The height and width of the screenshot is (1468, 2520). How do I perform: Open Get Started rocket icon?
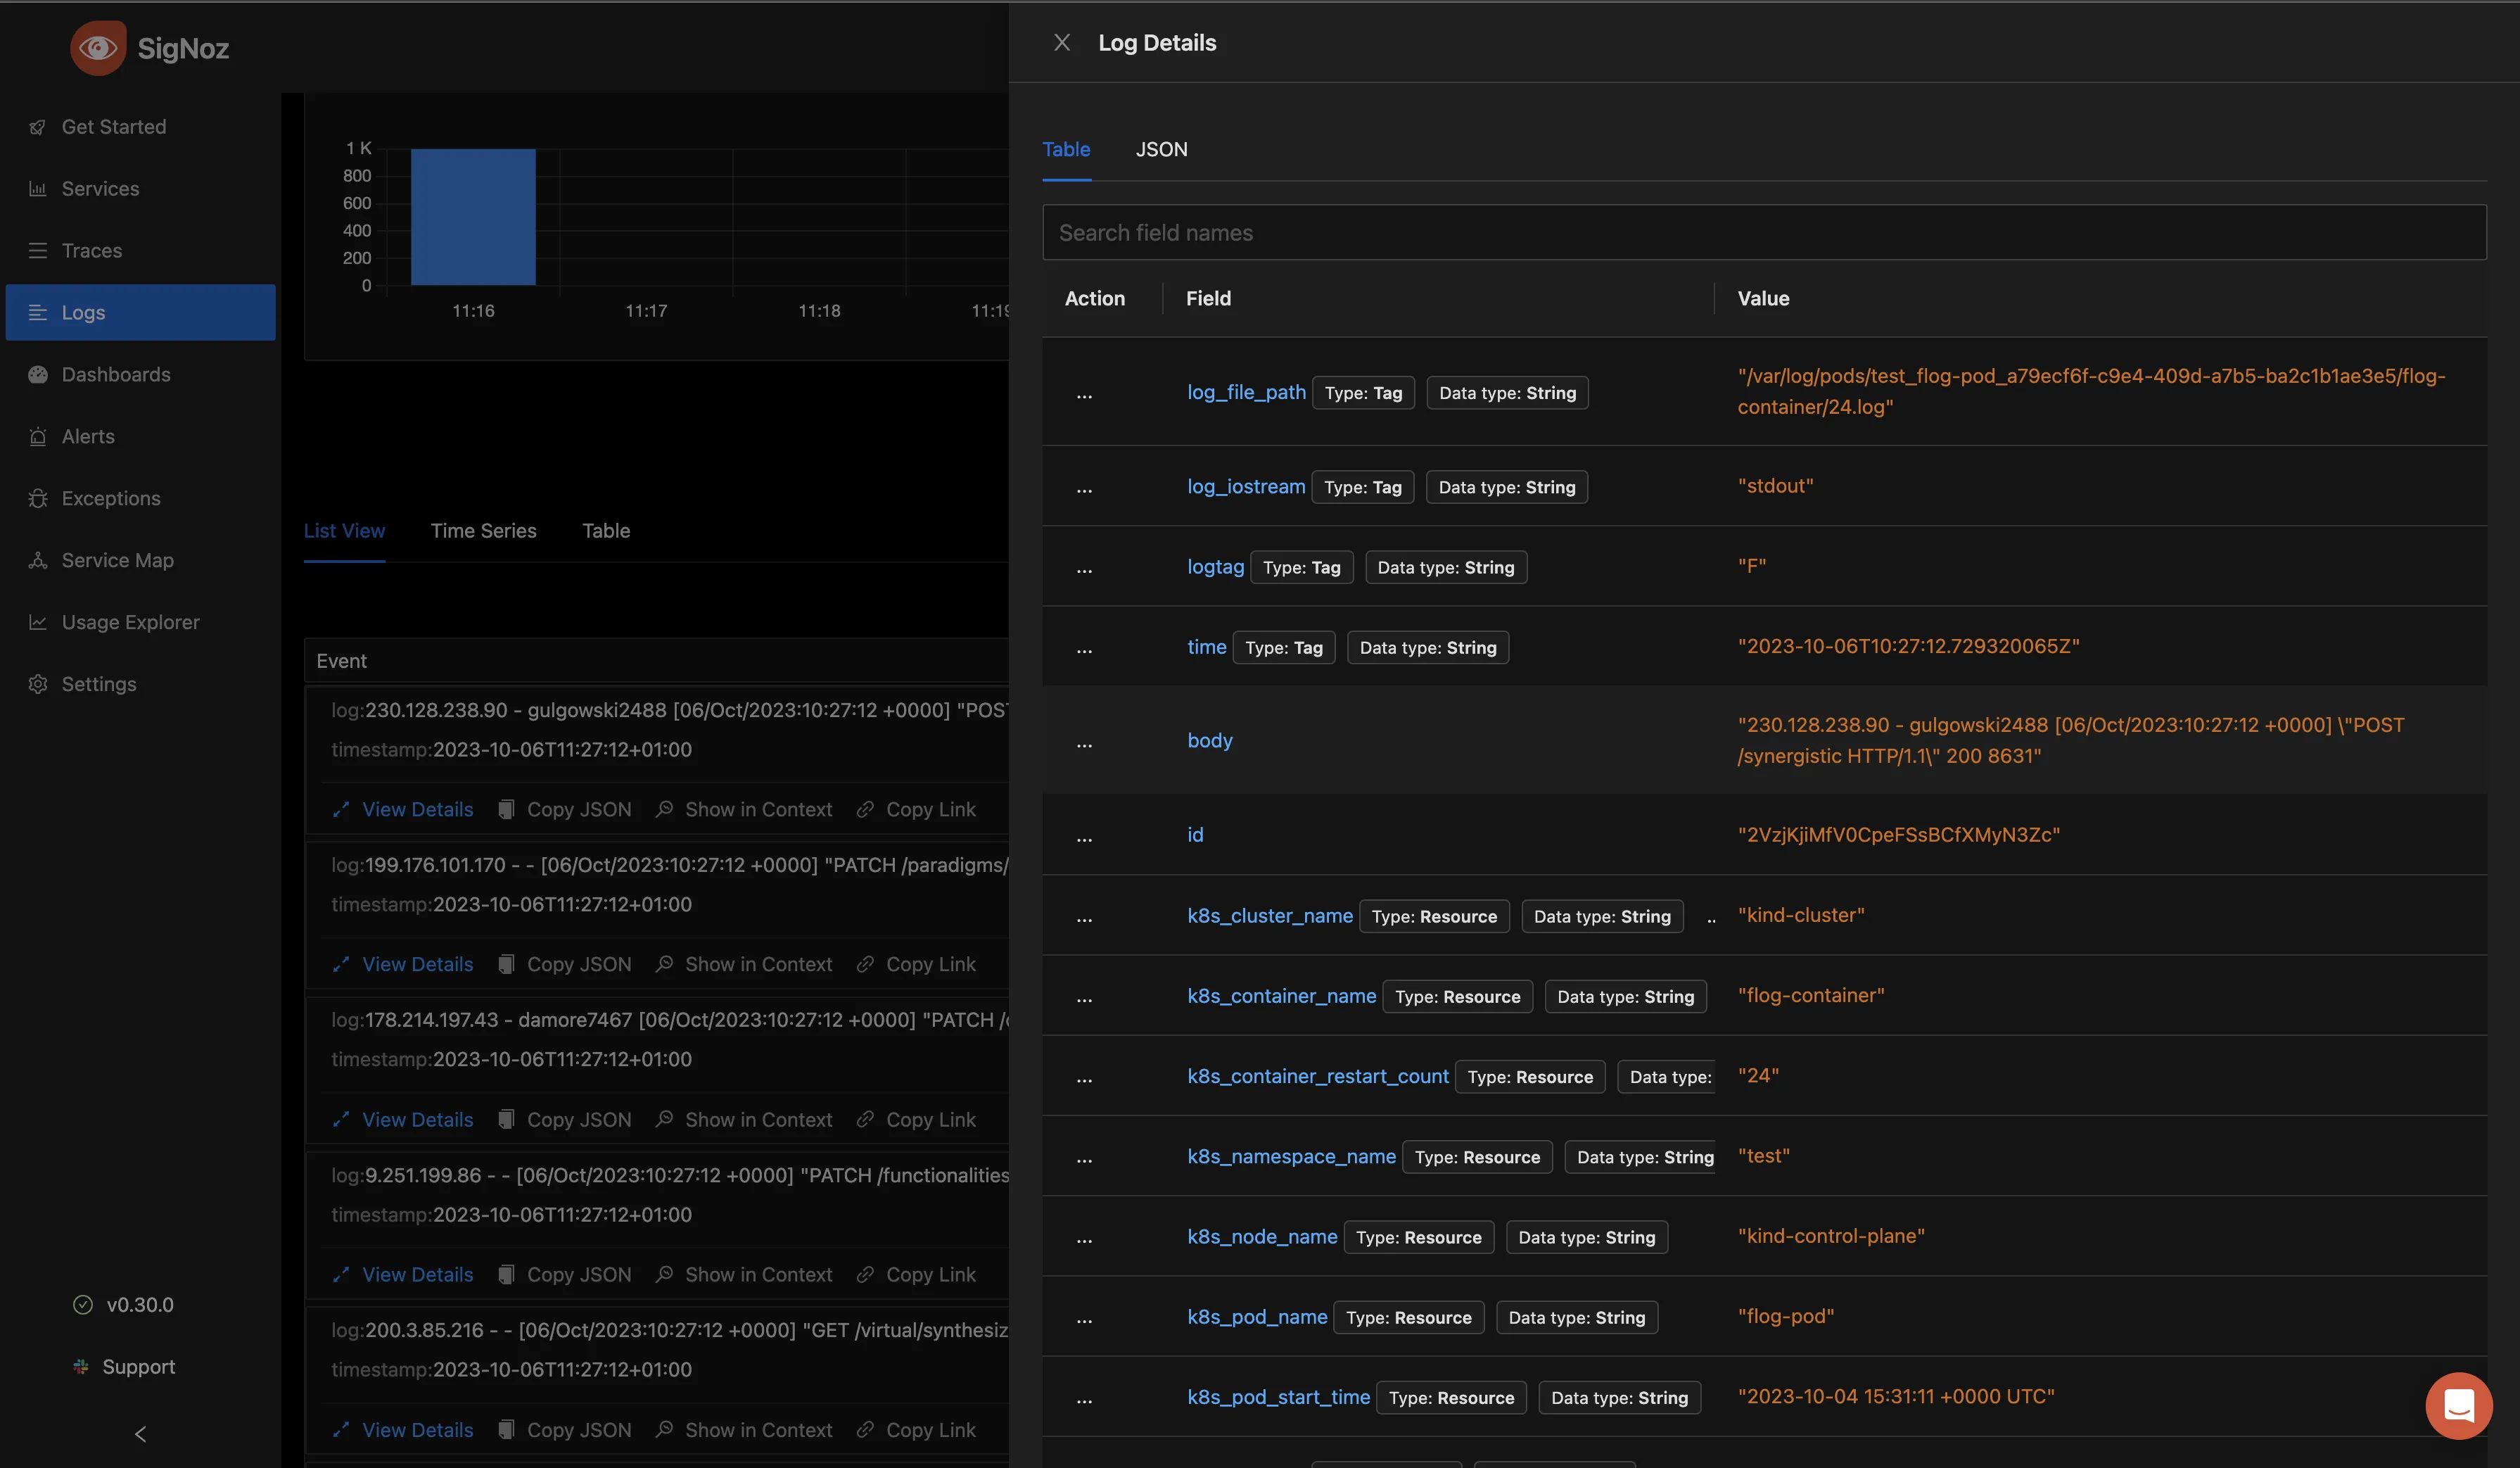point(38,127)
